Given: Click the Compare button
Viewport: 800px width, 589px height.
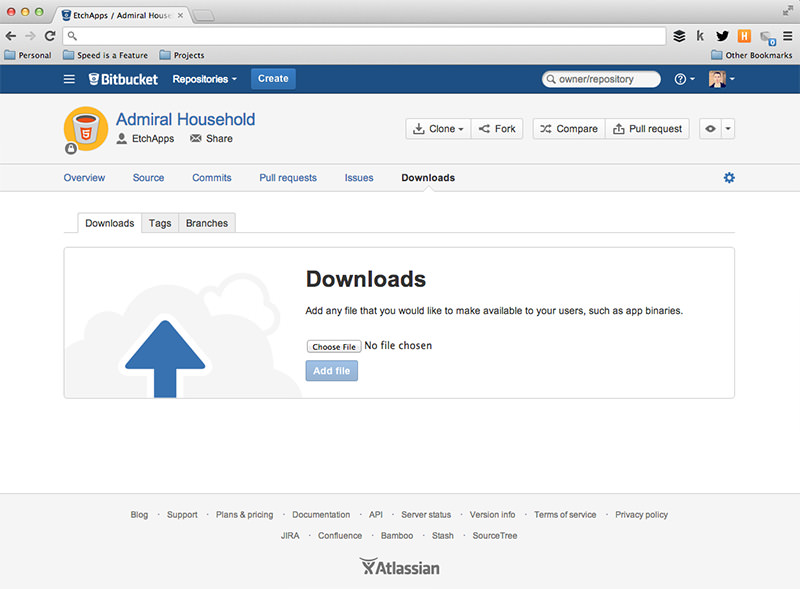Looking at the screenshot, I should click(x=569, y=129).
